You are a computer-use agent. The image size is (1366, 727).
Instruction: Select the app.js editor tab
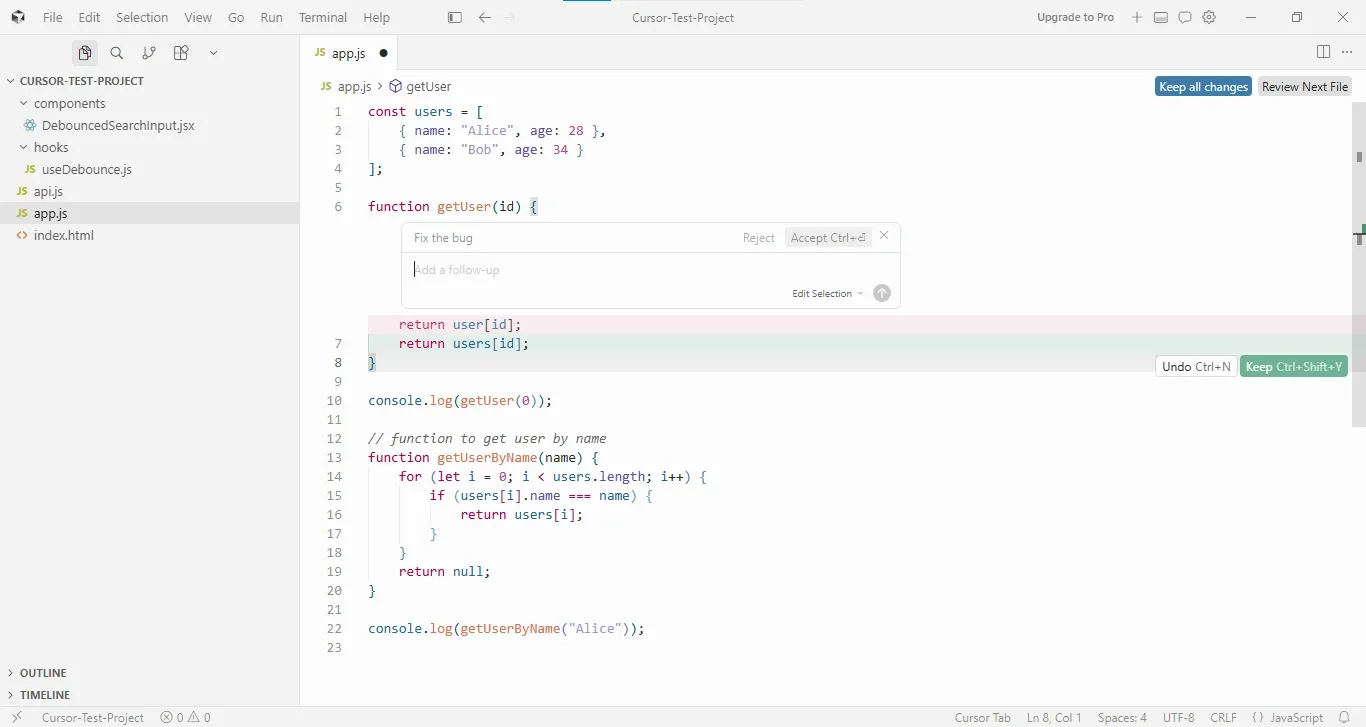point(350,53)
